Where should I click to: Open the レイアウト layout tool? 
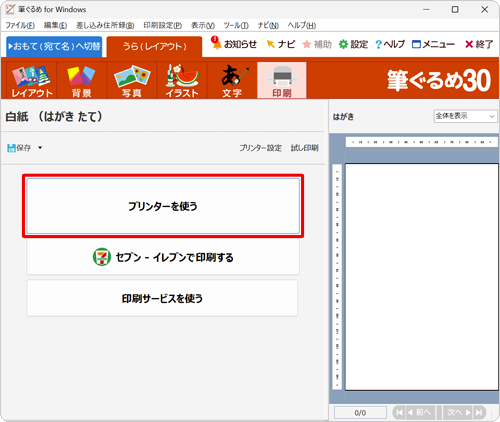32,81
